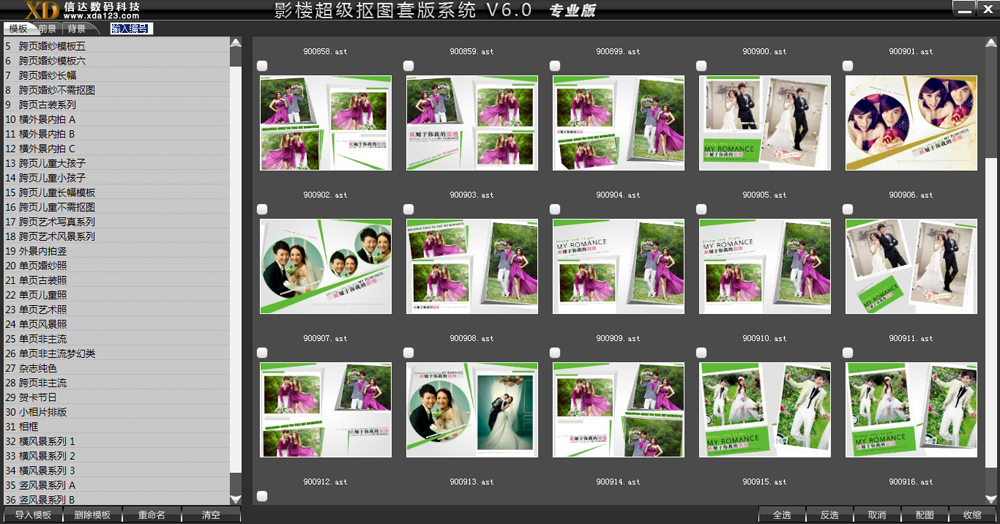The image size is (1000, 524).
Task: Tick the checkbox for 900907.ast
Action: click(x=262, y=353)
